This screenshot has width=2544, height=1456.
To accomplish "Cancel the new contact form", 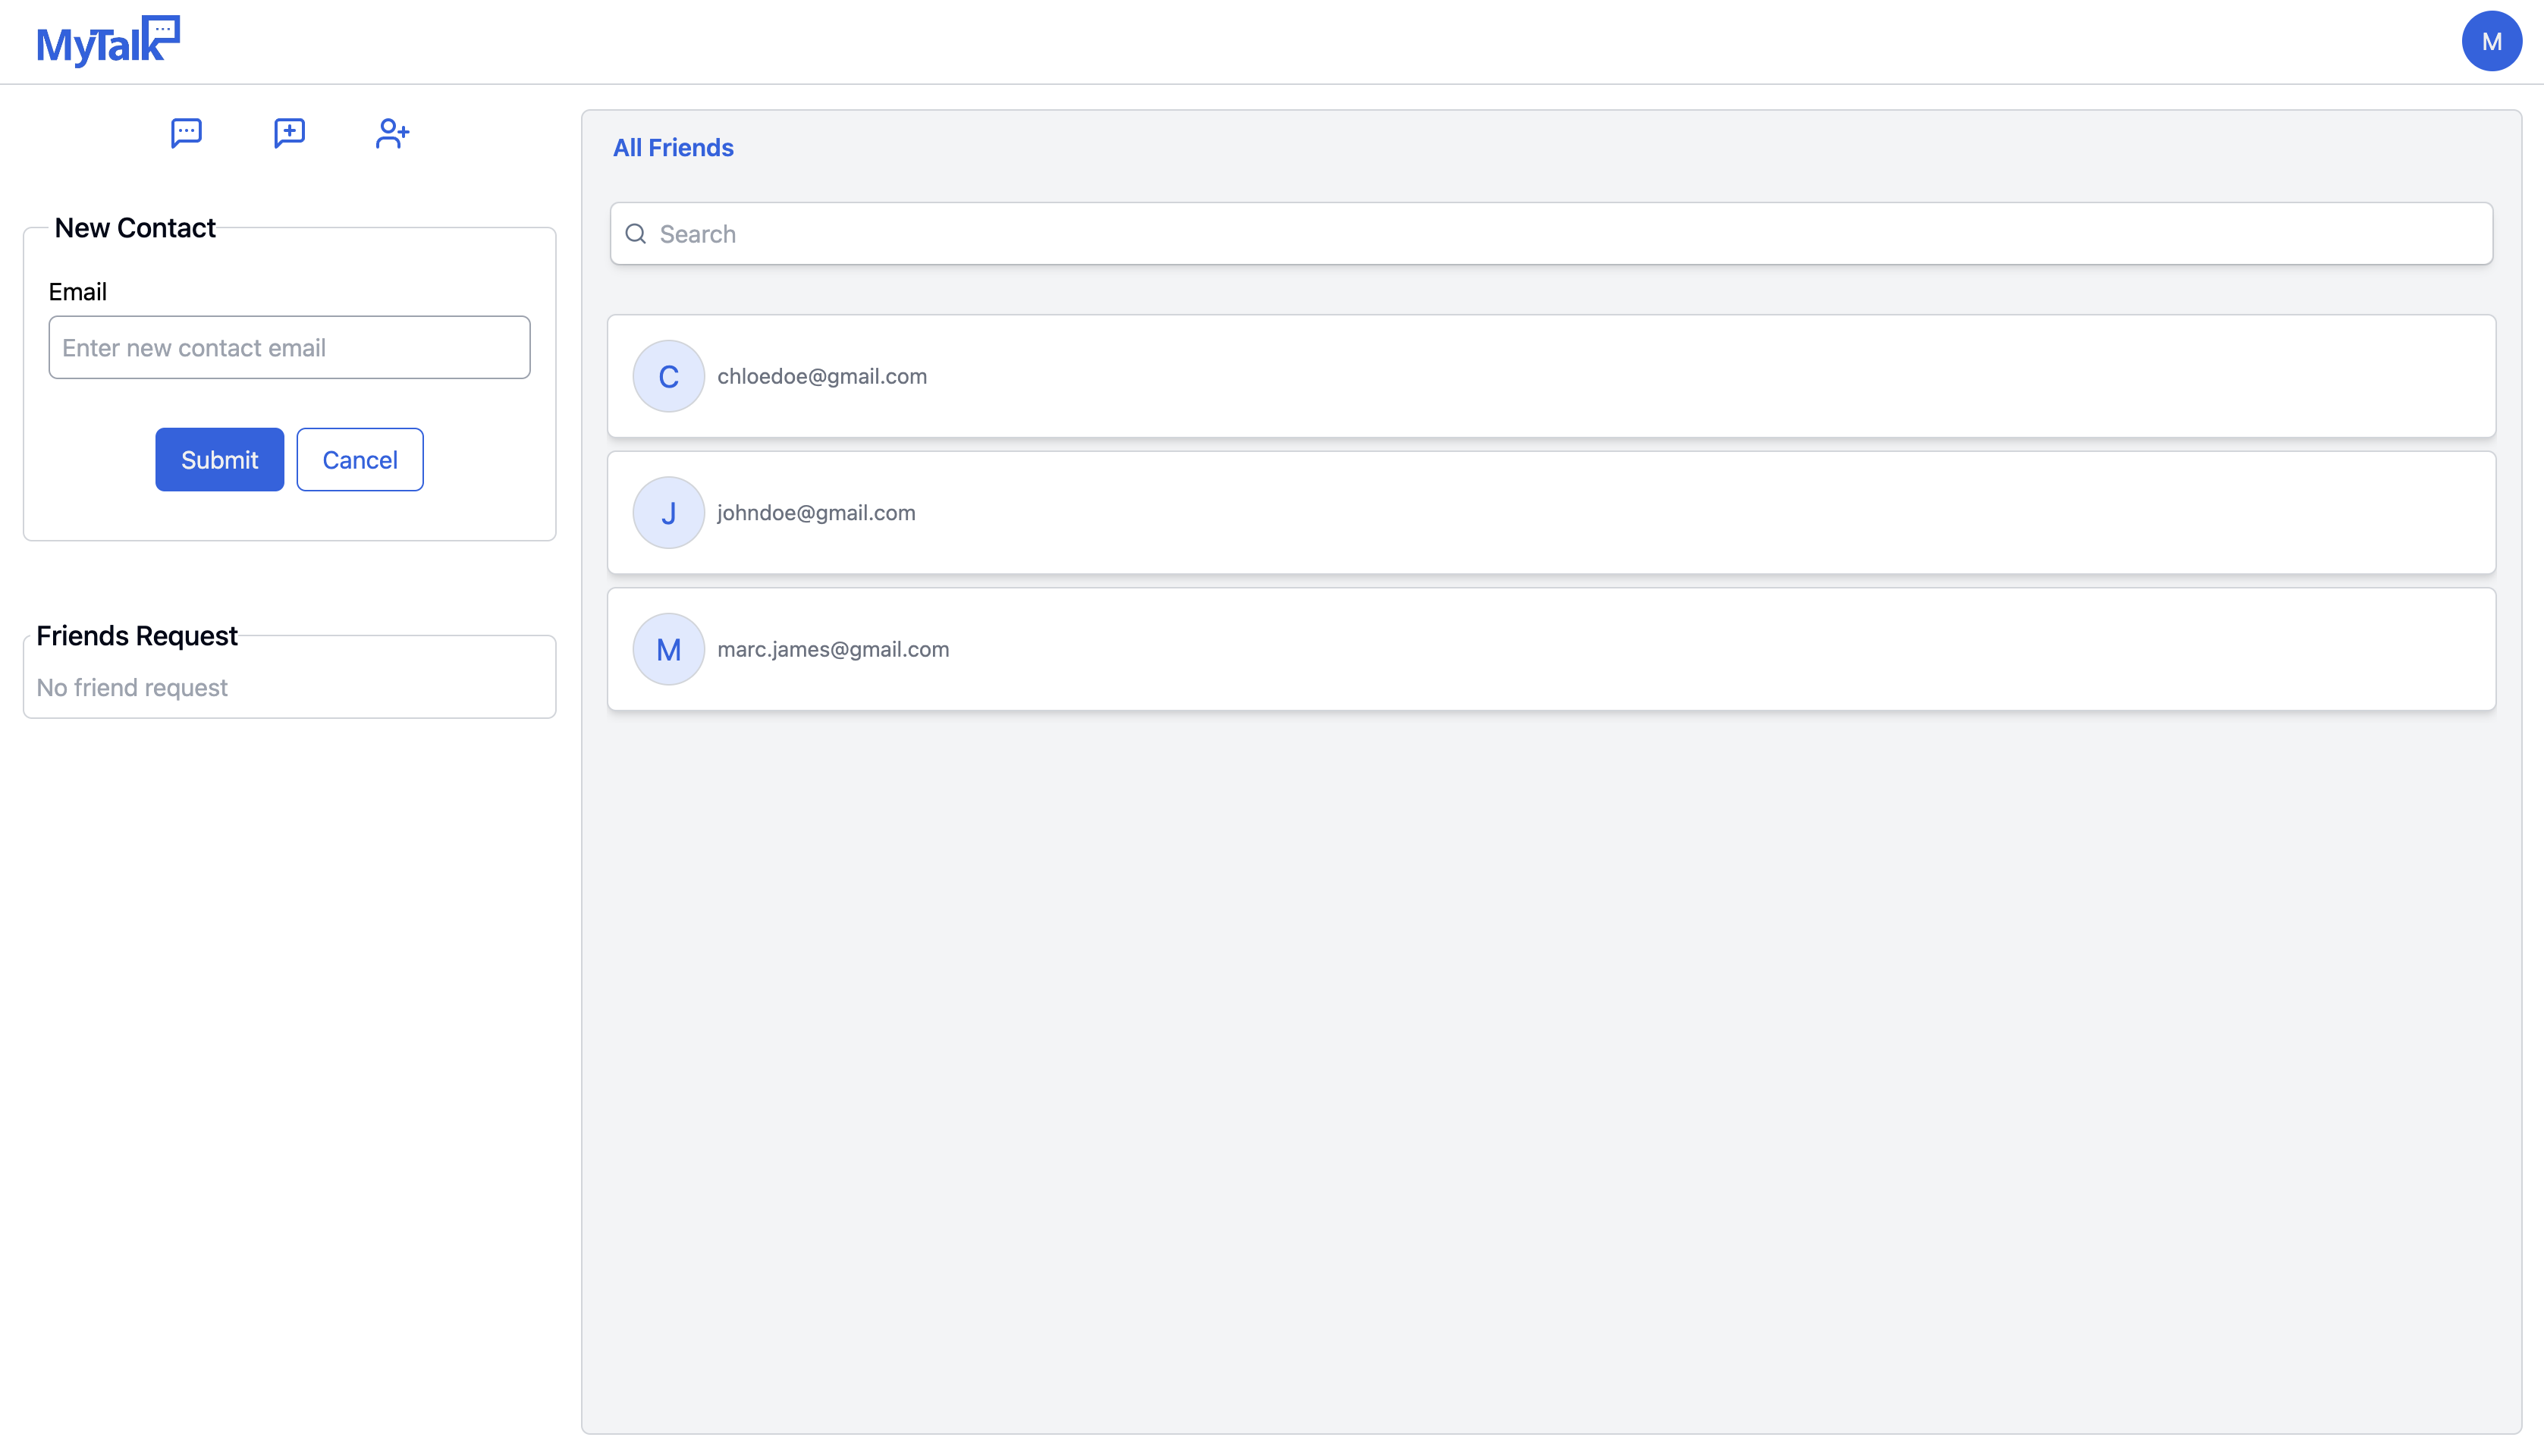I will tap(360, 460).
